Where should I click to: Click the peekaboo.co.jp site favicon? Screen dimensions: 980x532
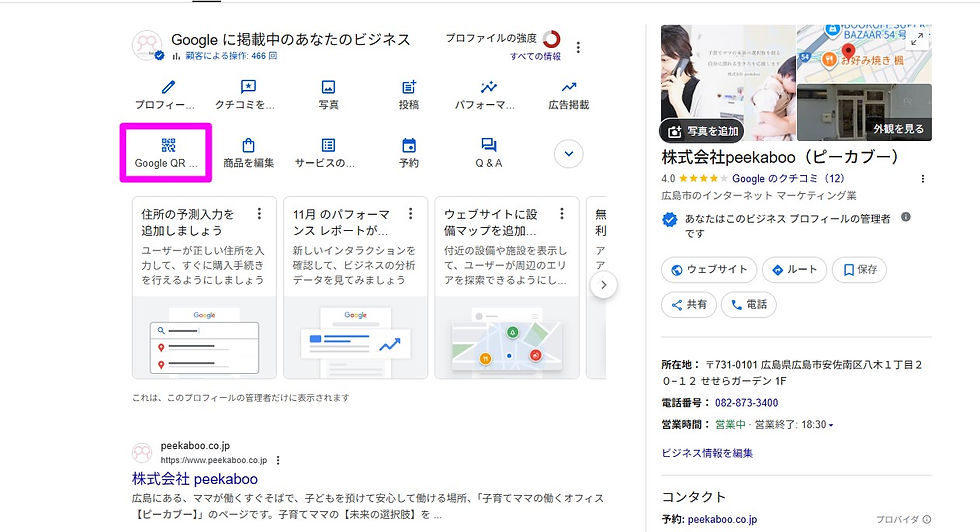pyautogui.click(x=142, y=453)
